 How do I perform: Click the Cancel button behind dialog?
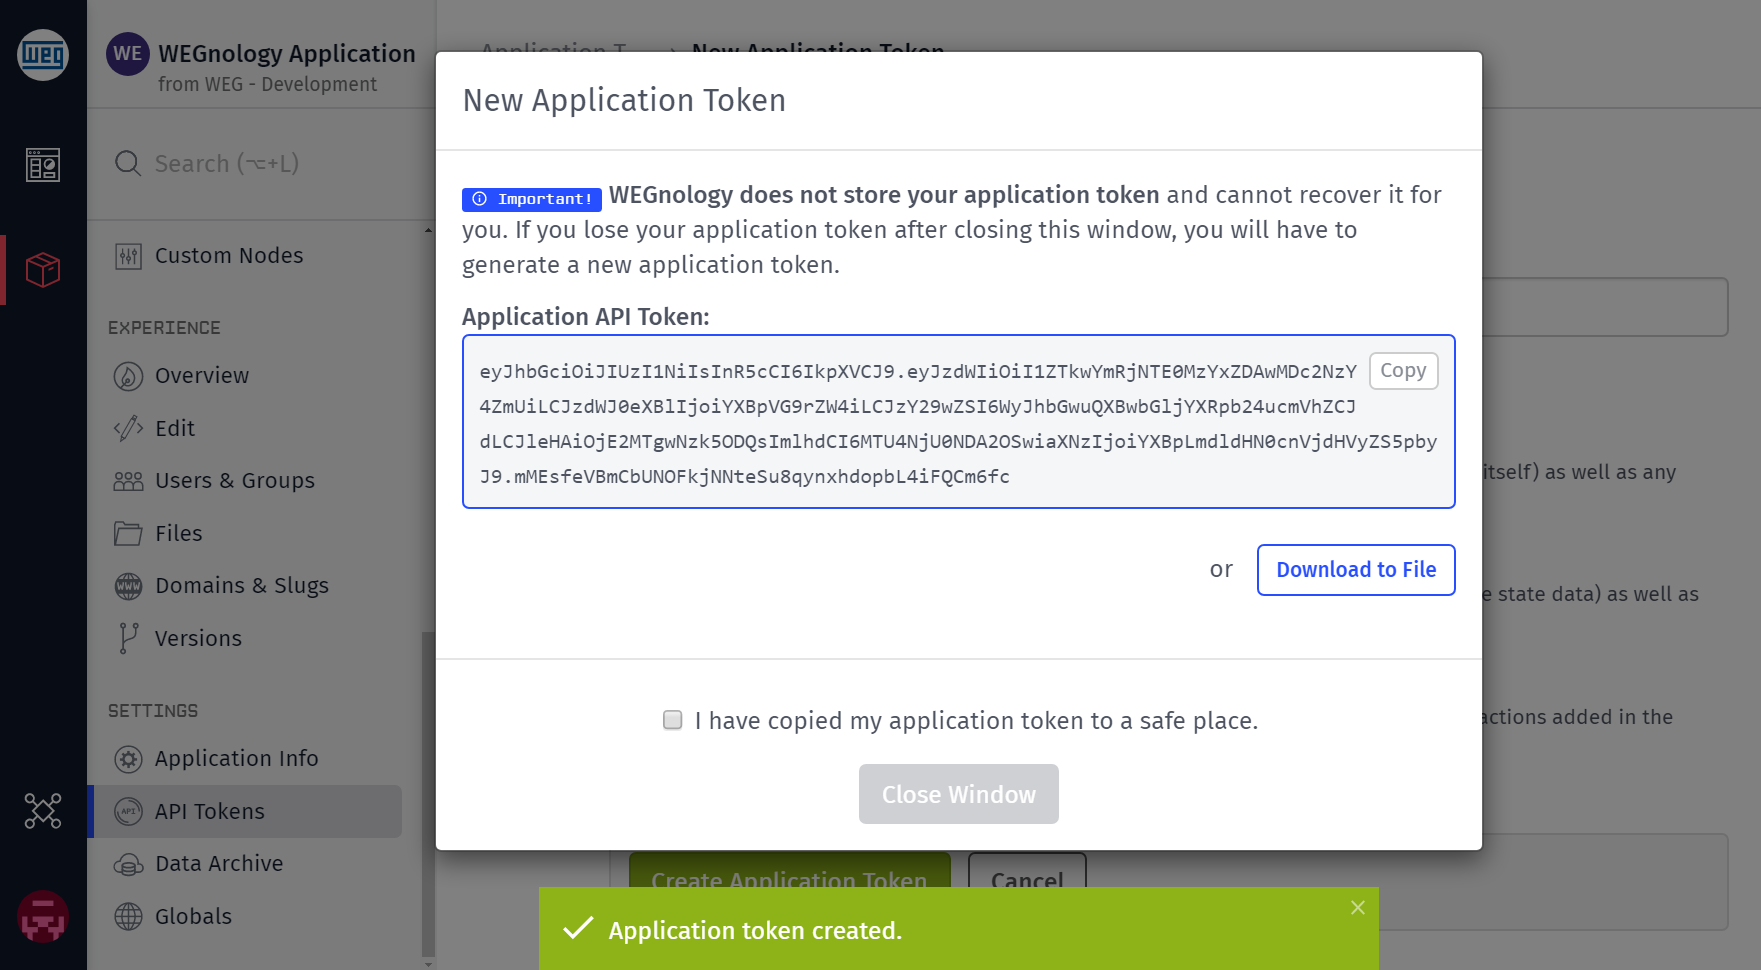[1027, 870]
